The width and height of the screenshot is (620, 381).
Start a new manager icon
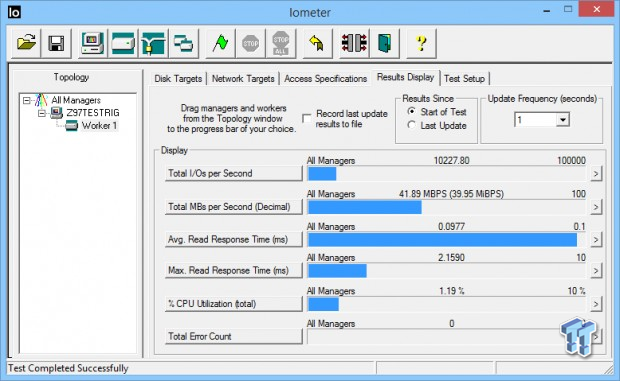(x=93, y=43)
